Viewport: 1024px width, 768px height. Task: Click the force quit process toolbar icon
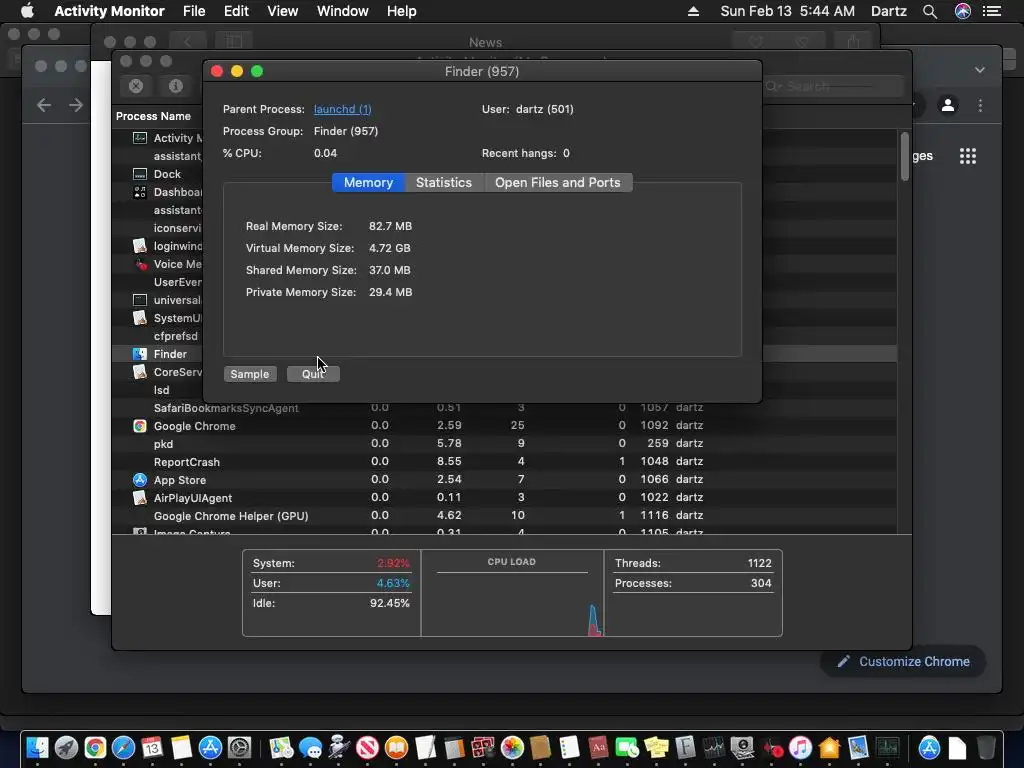pos(136,86)
